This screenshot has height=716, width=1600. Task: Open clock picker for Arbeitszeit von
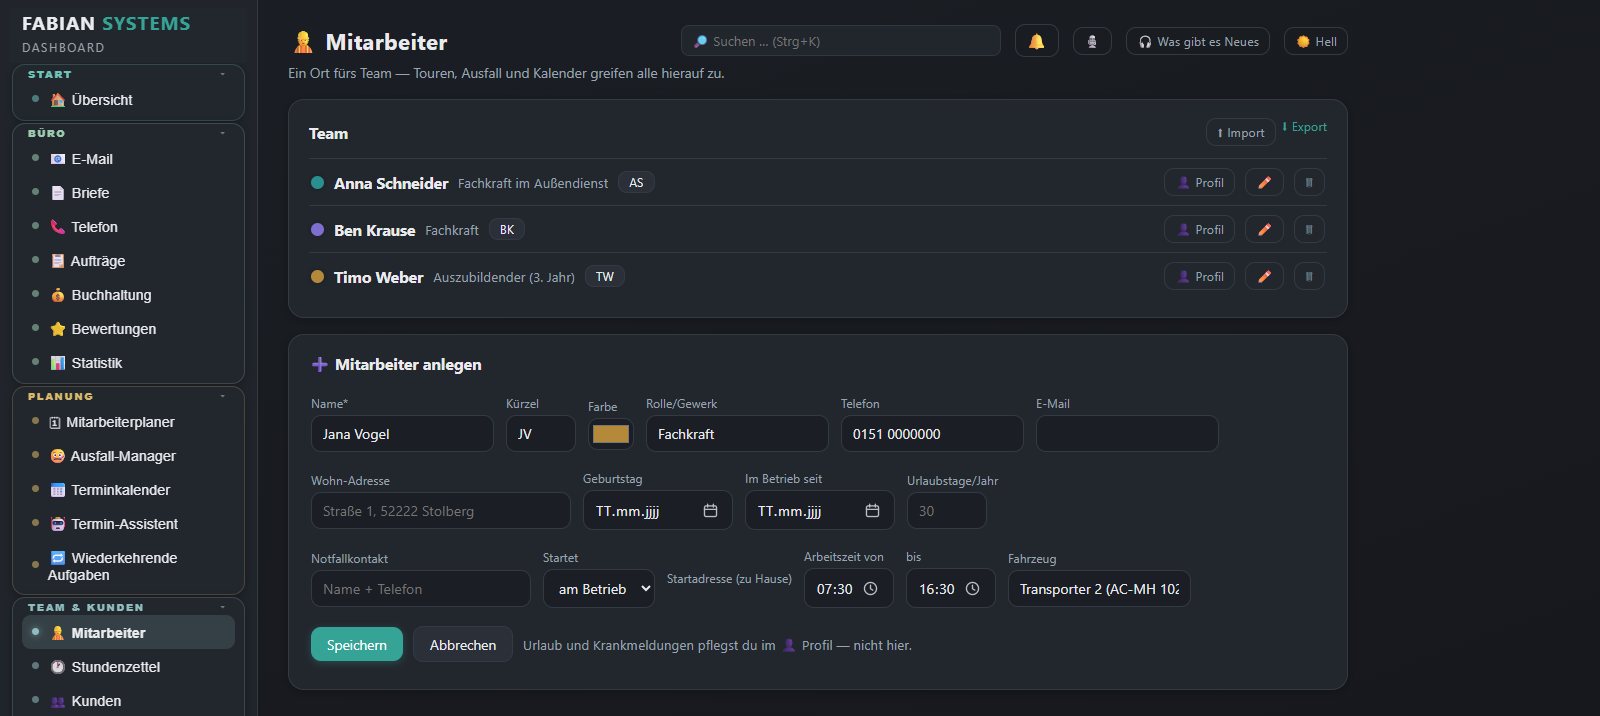pyautogui.click(x=870, y=589)
